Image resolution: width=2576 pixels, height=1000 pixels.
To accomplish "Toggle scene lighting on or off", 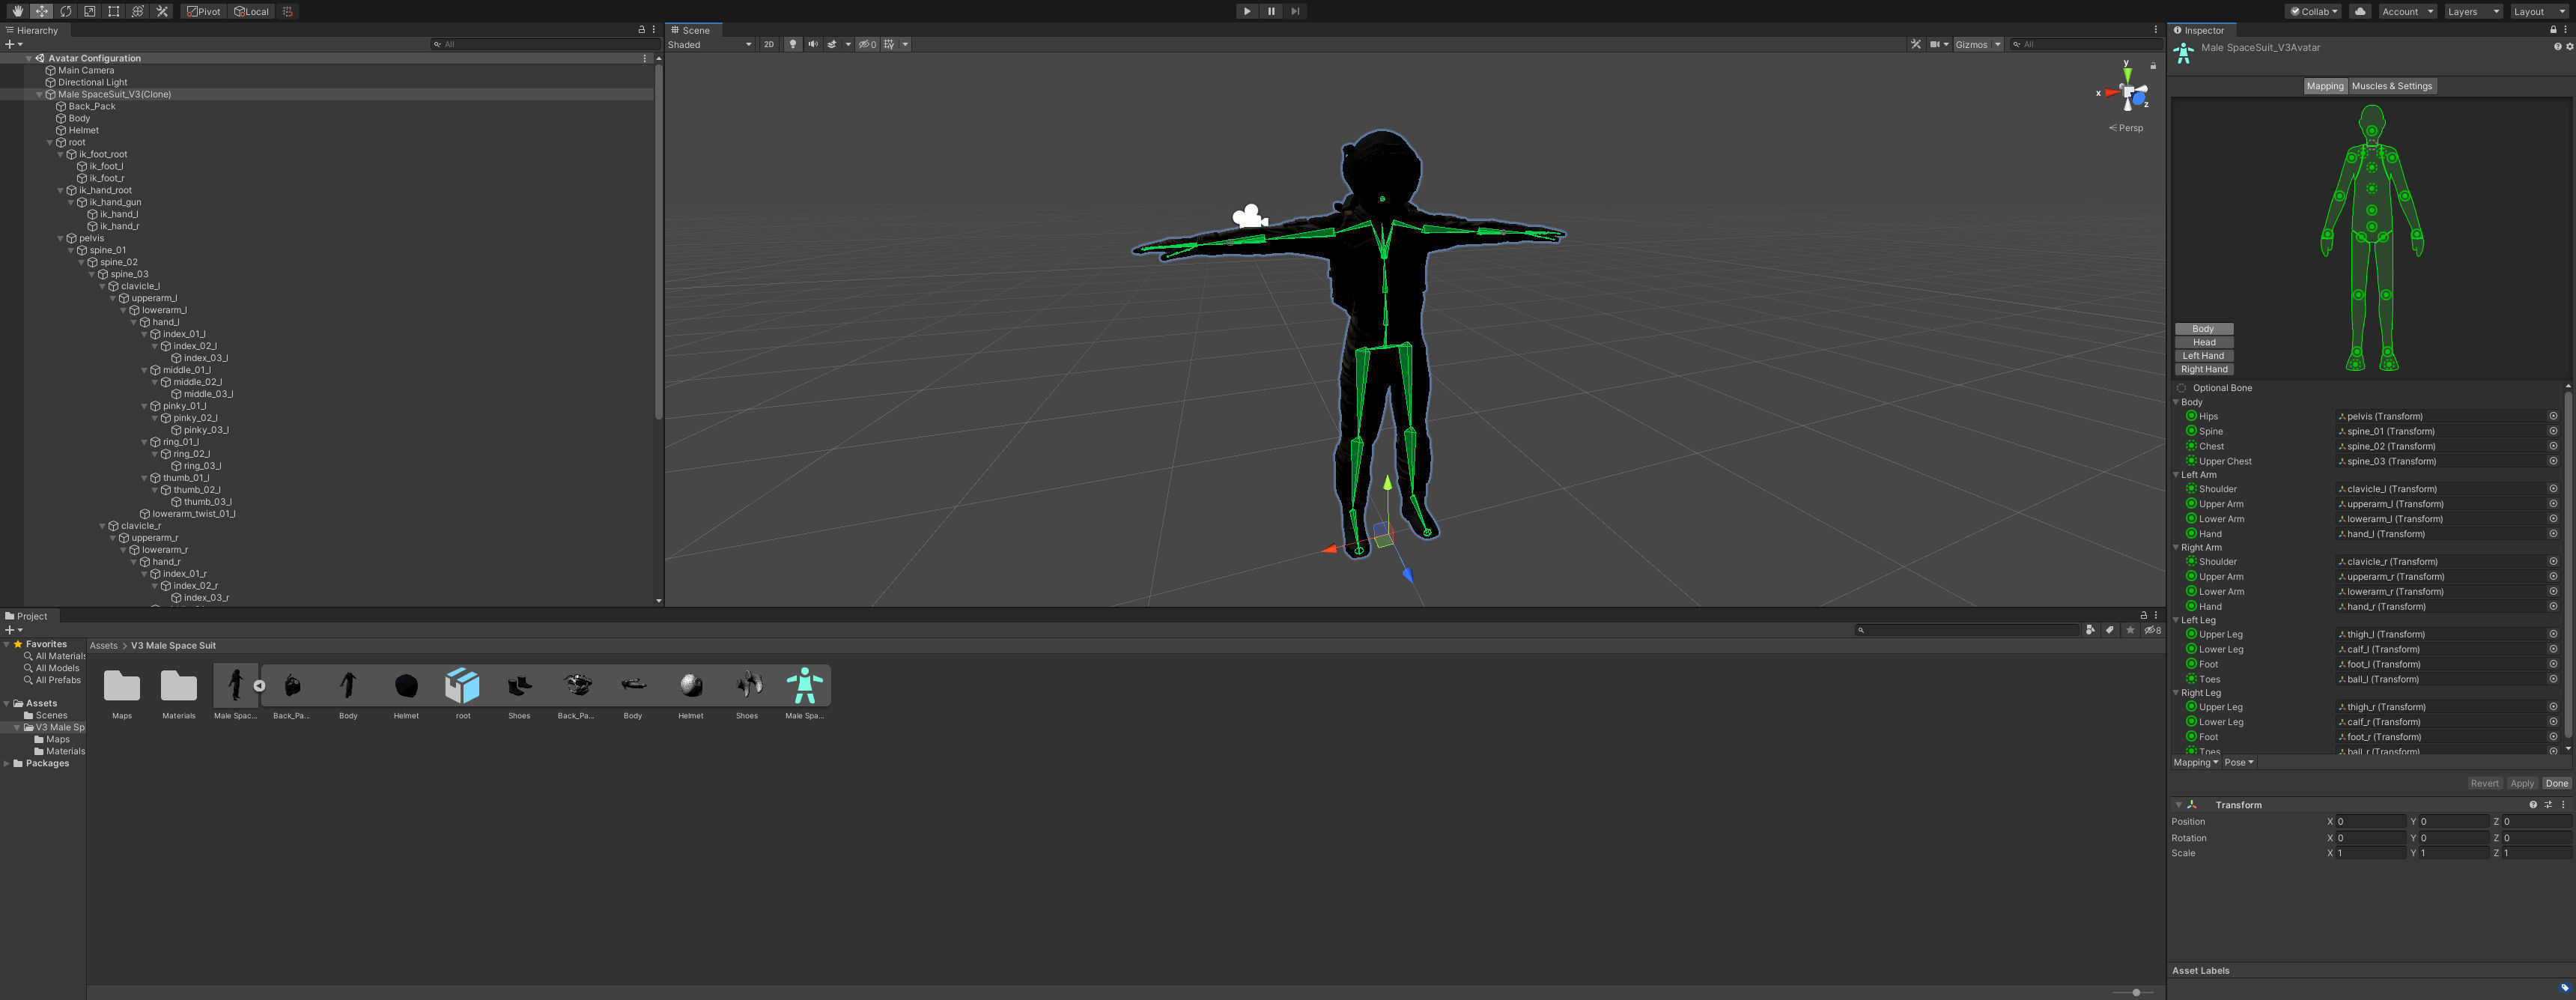I will tap(793, 44).
